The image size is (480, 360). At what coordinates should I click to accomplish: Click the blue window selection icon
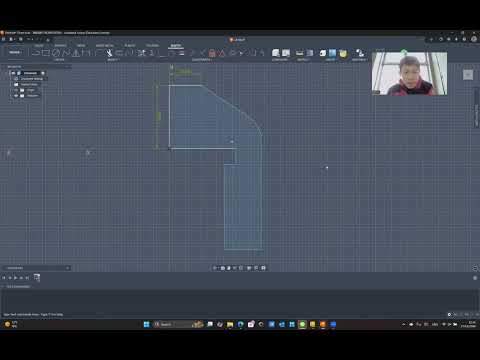[333, 53]
